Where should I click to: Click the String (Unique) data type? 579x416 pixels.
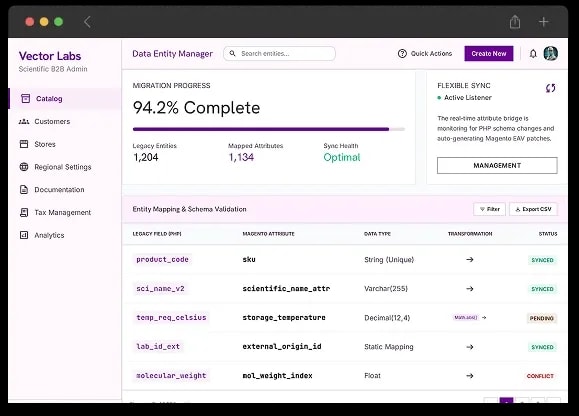(x=389, y=259)
